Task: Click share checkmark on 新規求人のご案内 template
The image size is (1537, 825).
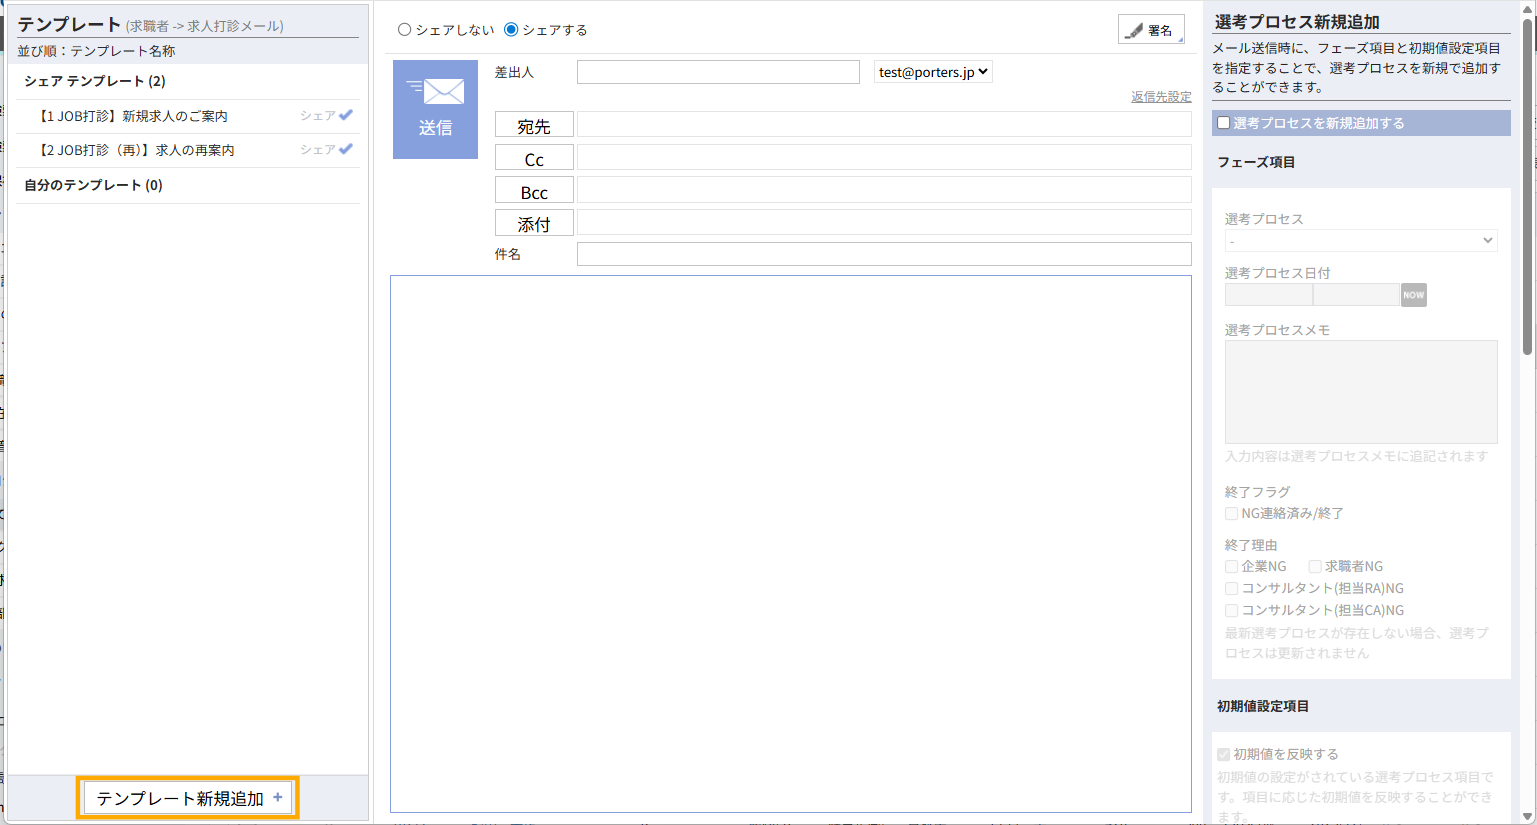Action: [x=346, y=115]
